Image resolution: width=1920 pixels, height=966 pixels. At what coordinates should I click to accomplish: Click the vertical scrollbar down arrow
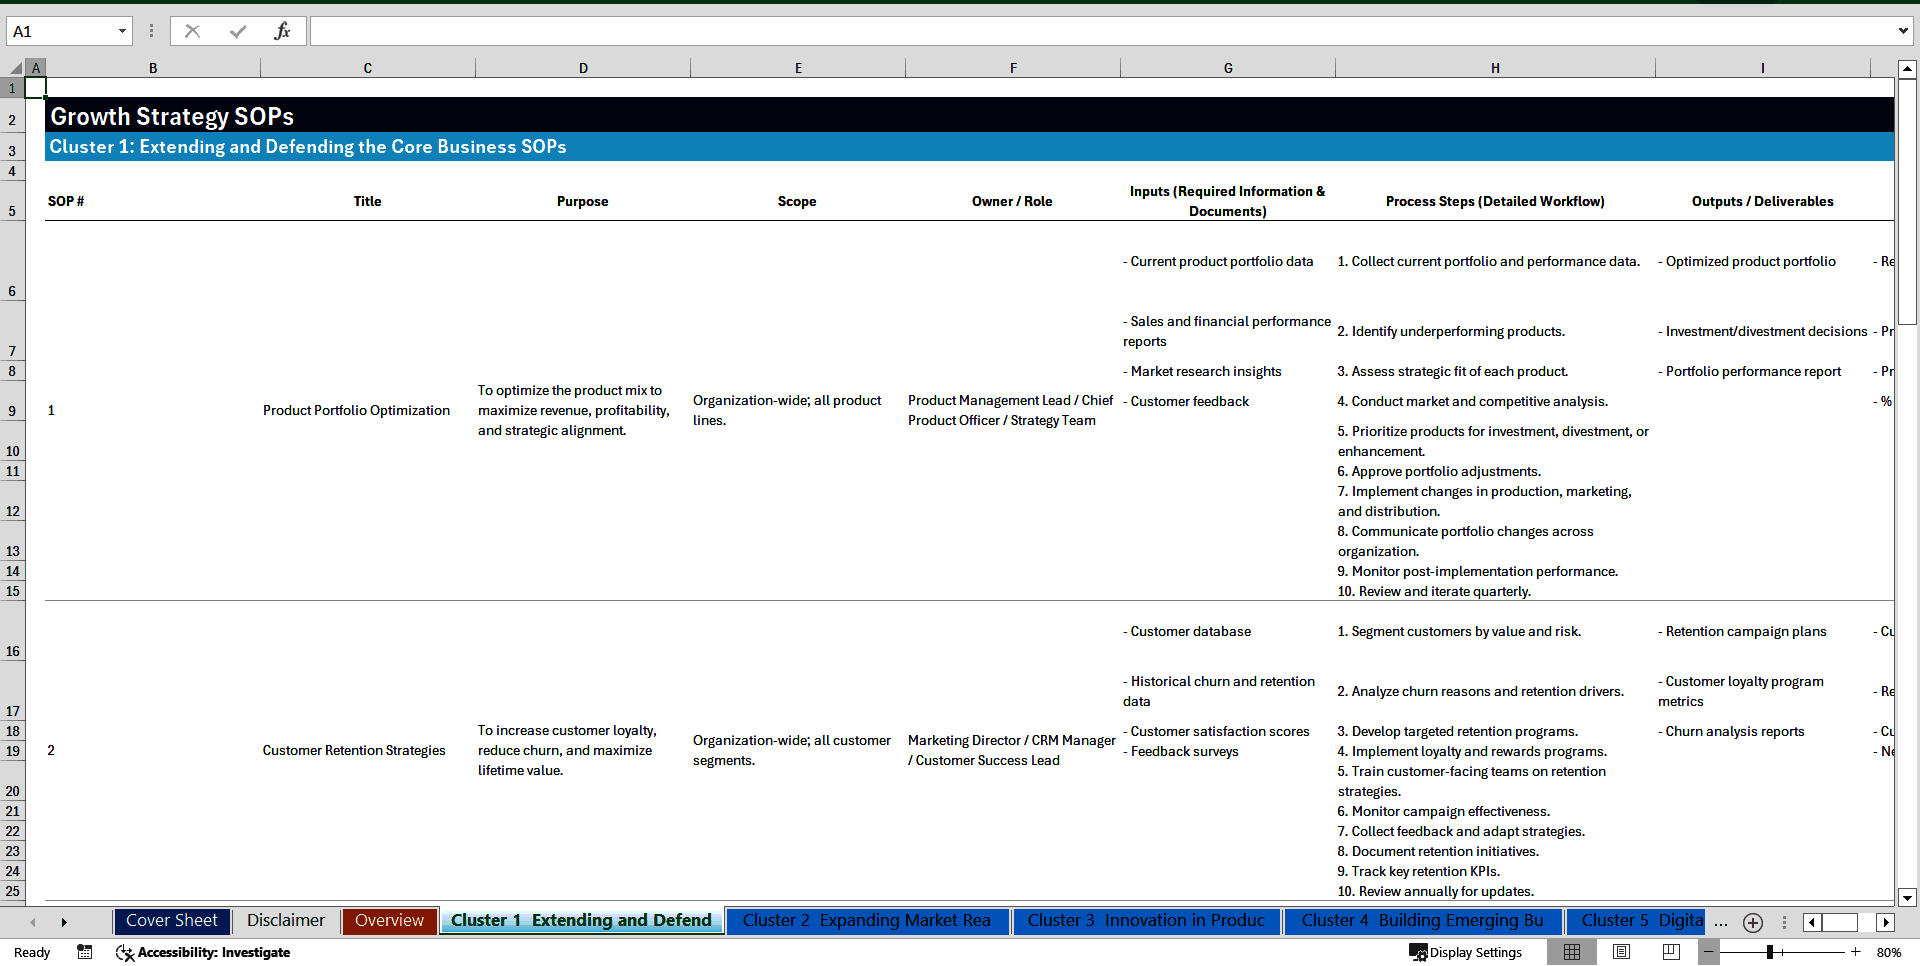[1908, 898]
